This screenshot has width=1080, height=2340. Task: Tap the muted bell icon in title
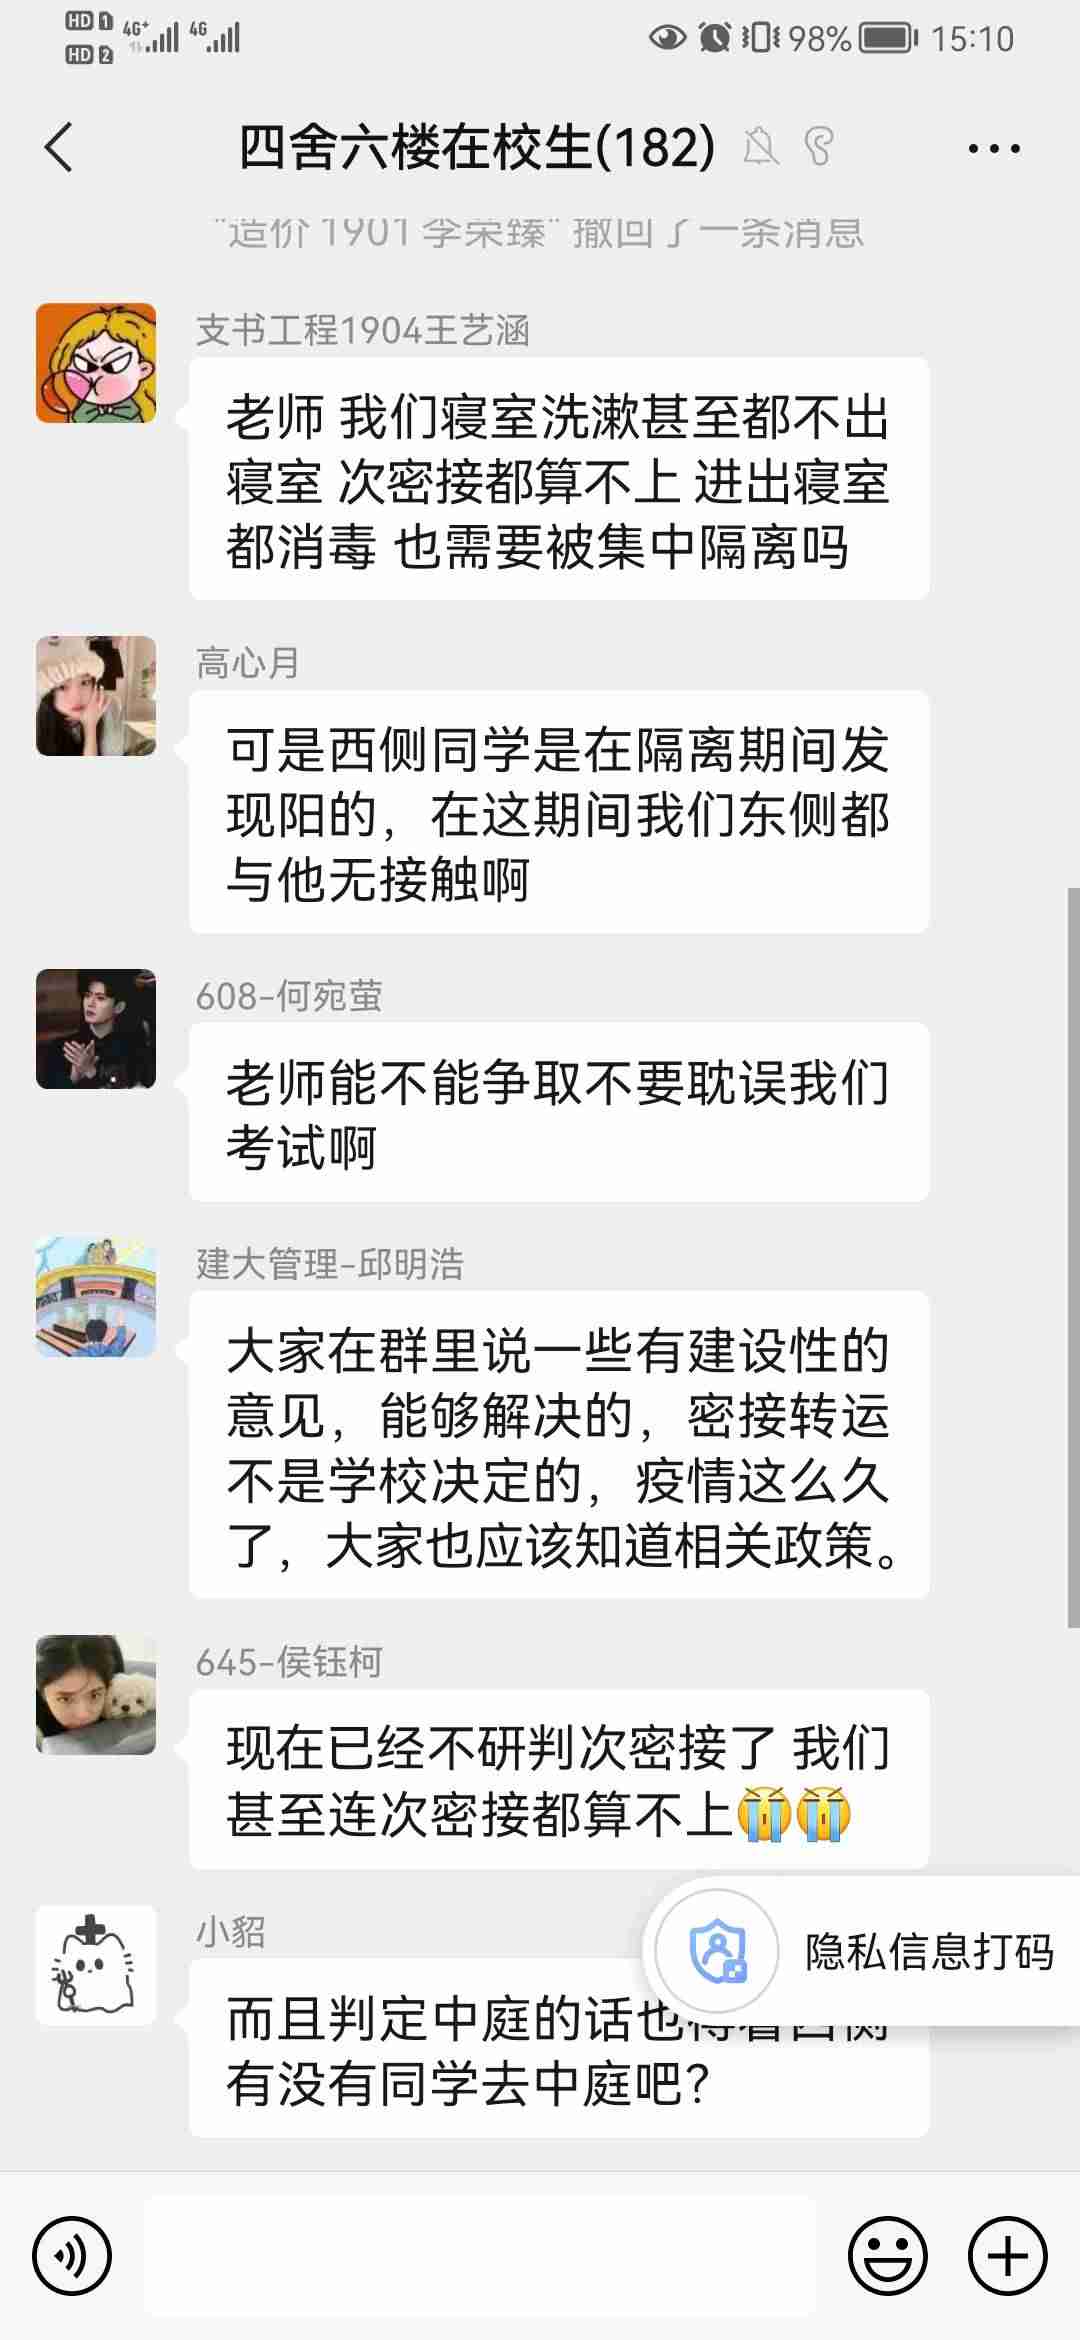tap(761, 147)
